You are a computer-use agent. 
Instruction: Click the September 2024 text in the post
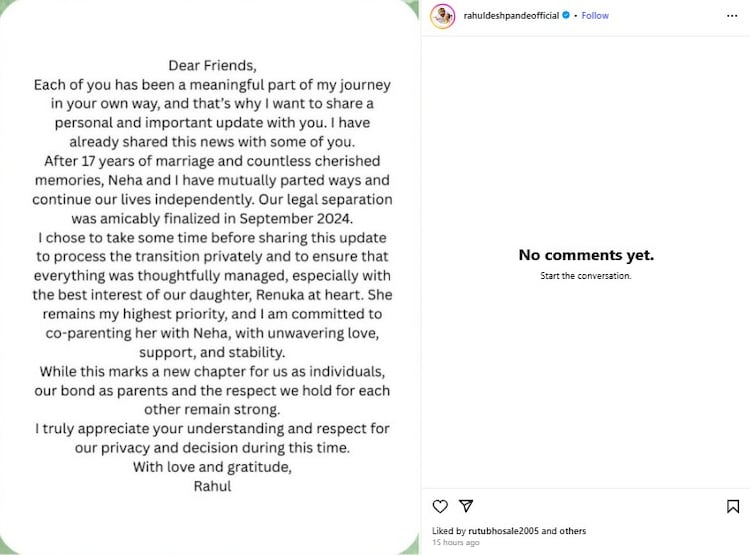click(296, 219)
